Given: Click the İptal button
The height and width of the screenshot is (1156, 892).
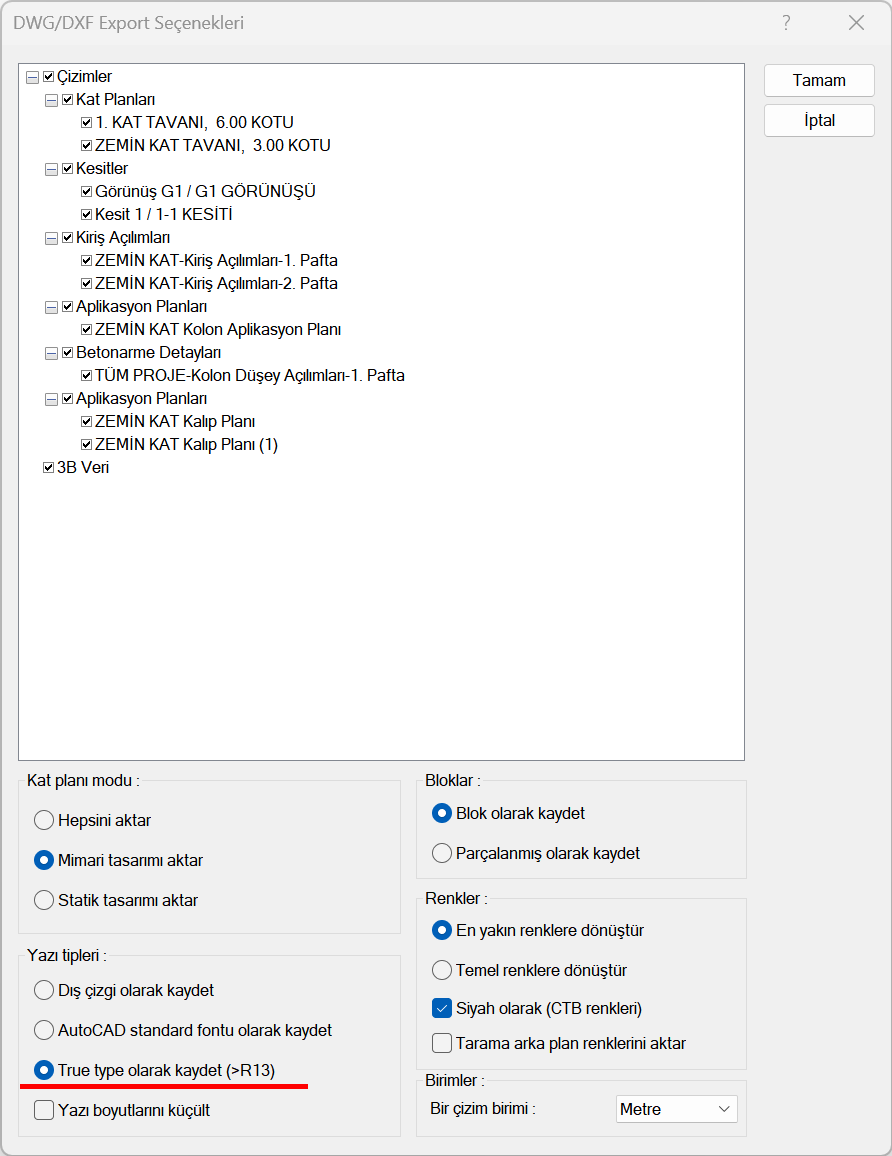Looking at the screenshot, I should tap(819, 121).
